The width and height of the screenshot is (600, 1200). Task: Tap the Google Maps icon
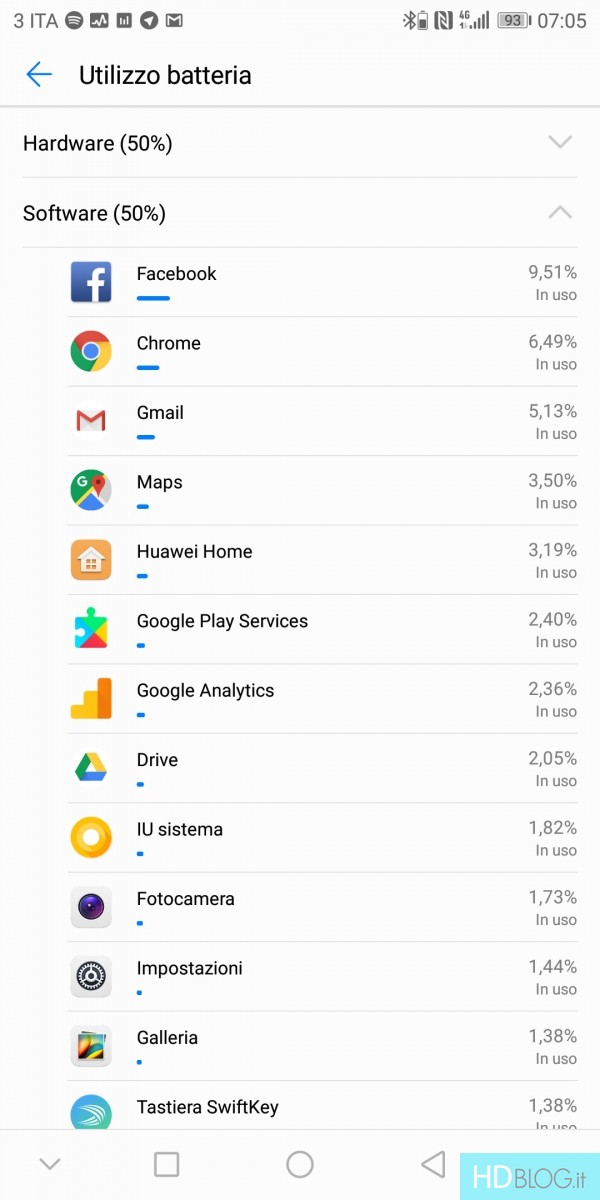(91, 490)
